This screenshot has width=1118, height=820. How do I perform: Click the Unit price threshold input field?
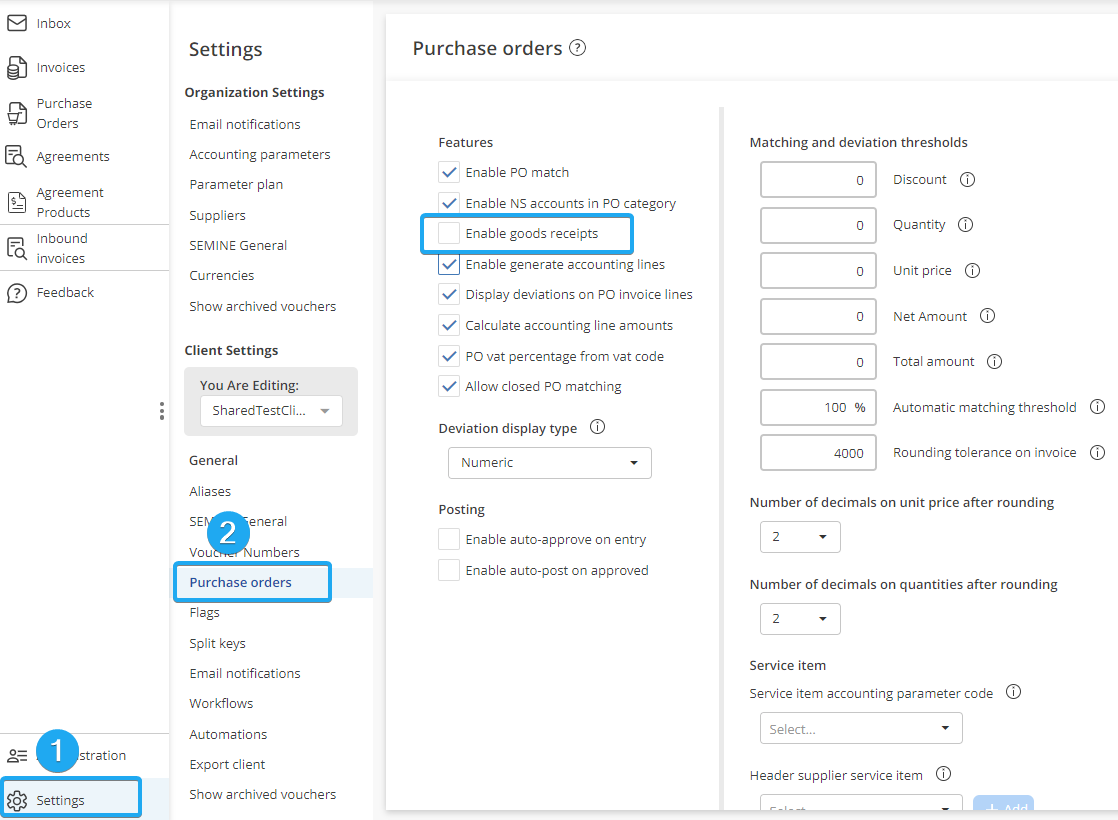[x=818, y=271]
